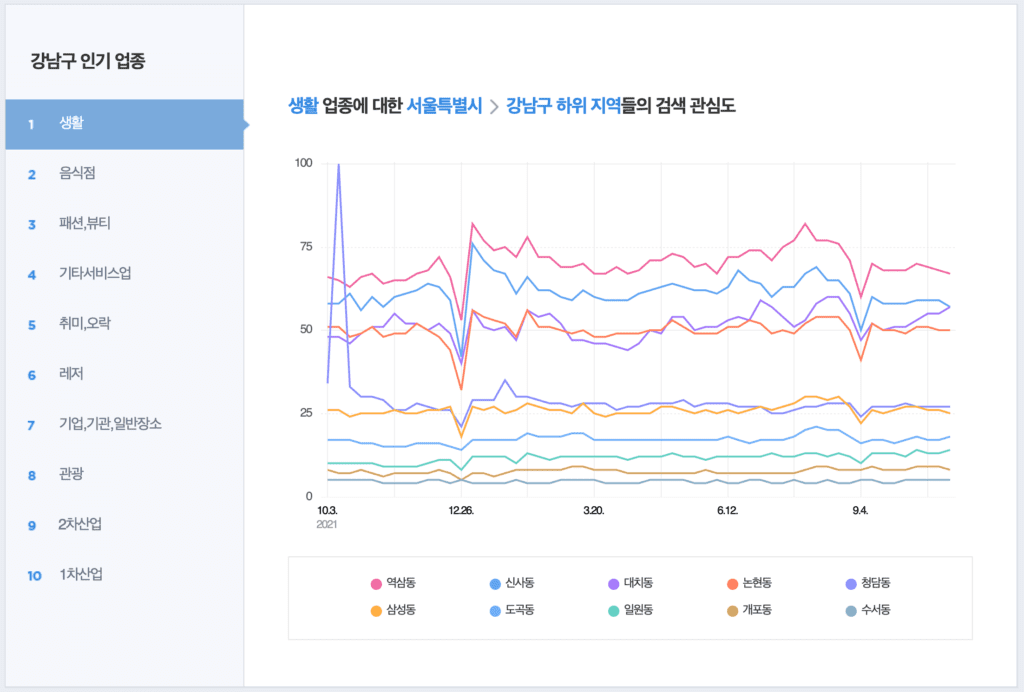Screen dimensions: 1024x692
Task: Select 기타서비스업 from the category list
Action: pos(124,274)
